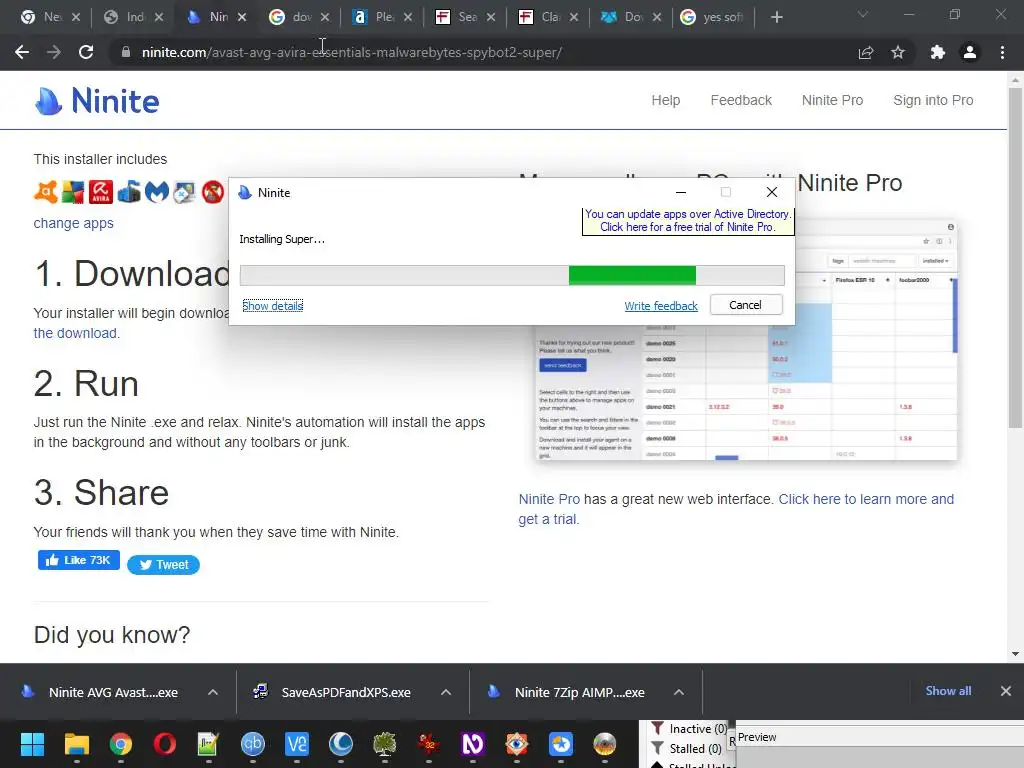Close the 'Ind' browser tab
1024x768 pixels.
[159, 18]
